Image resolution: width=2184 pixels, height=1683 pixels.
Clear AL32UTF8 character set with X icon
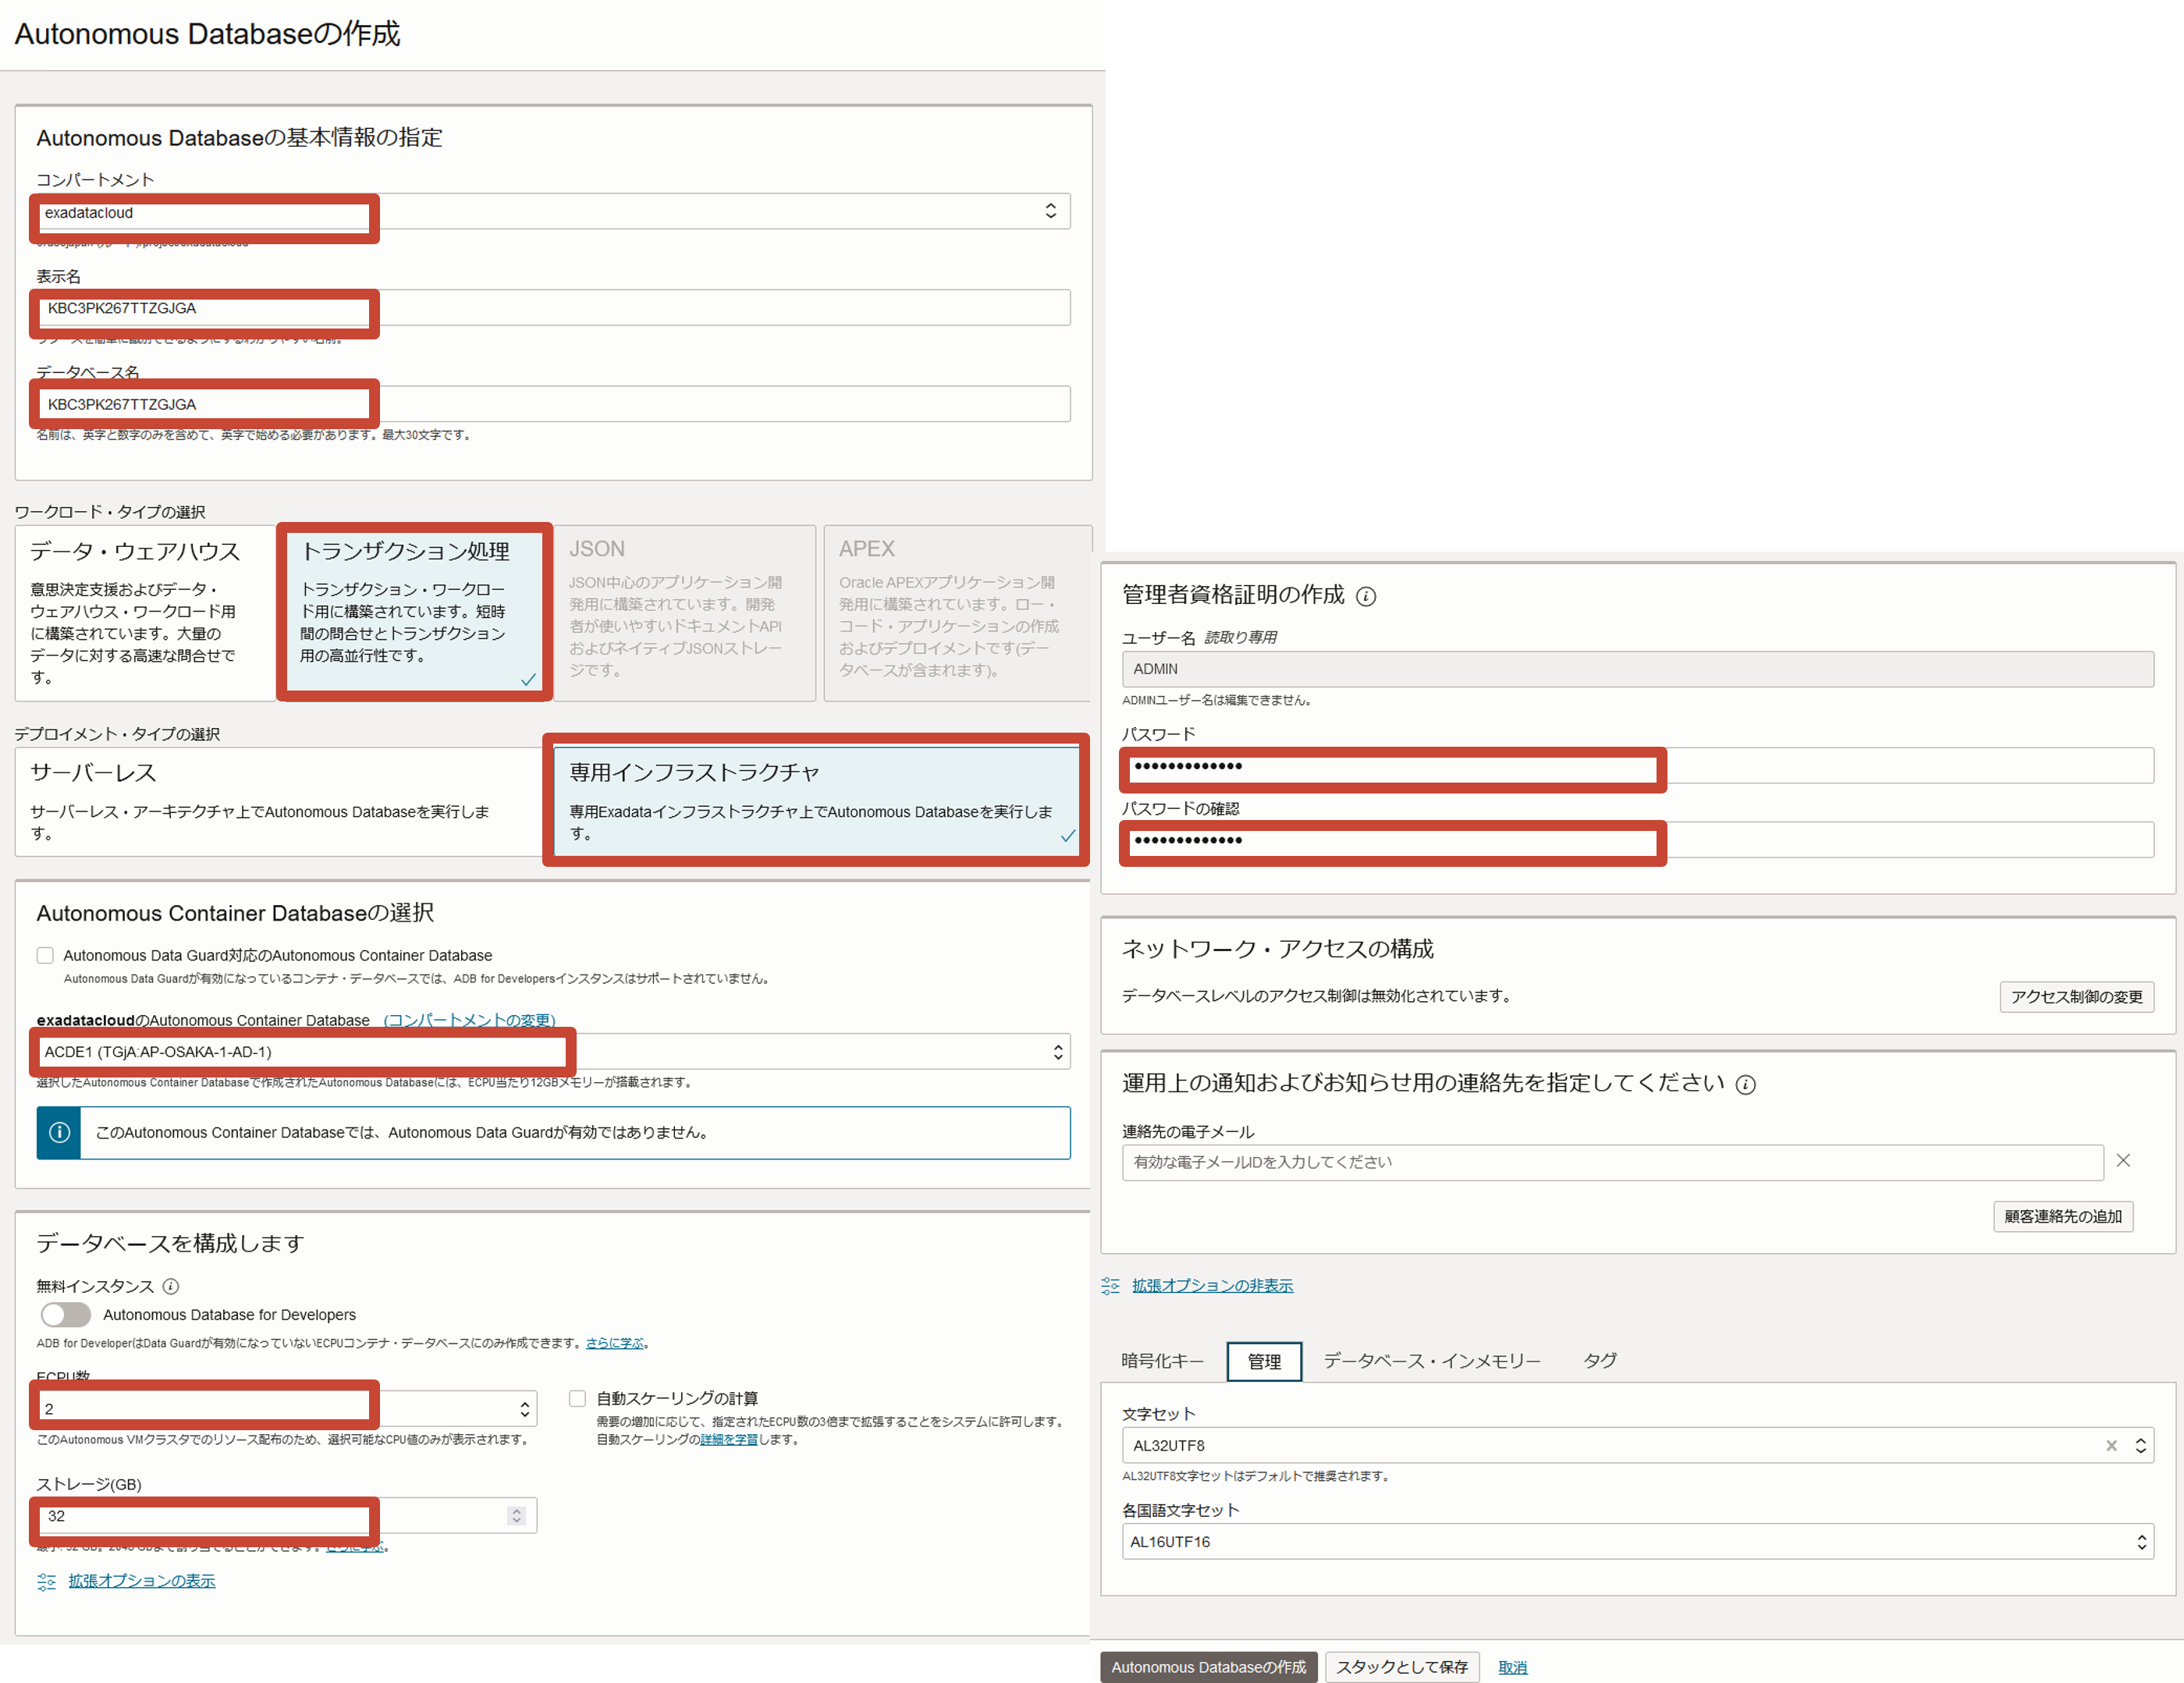coord(2111,1445)
